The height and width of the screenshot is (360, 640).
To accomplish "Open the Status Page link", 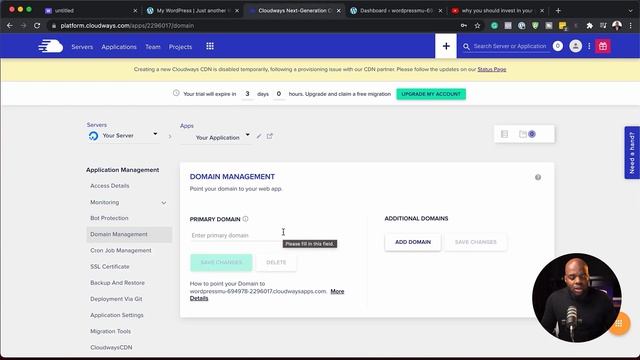I will (x=491, y=69).
